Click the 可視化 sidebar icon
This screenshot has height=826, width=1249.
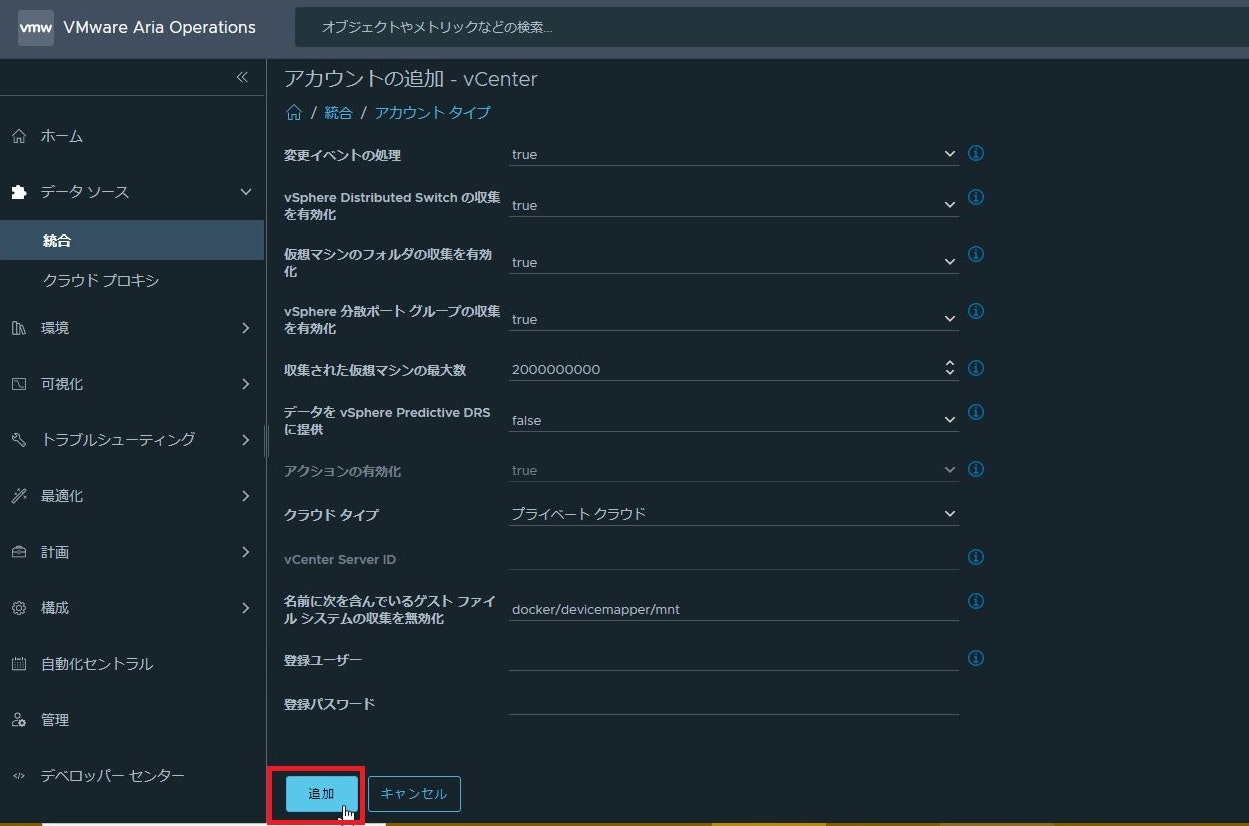[x=19, y=384]
